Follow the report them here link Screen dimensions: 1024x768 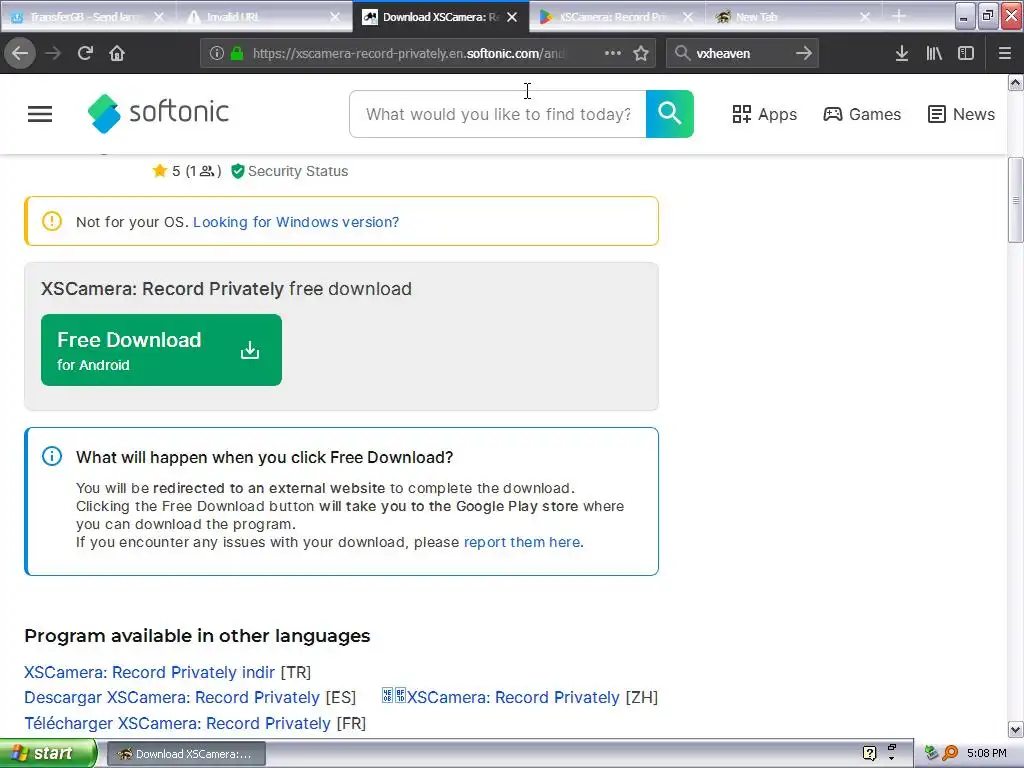coord(522,542)
